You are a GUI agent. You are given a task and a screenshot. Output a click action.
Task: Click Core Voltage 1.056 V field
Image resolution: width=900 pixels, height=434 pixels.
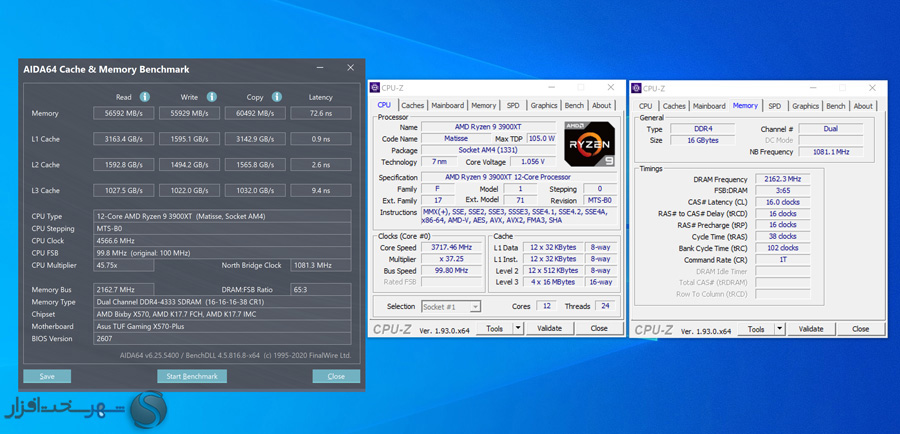[533, 162]
